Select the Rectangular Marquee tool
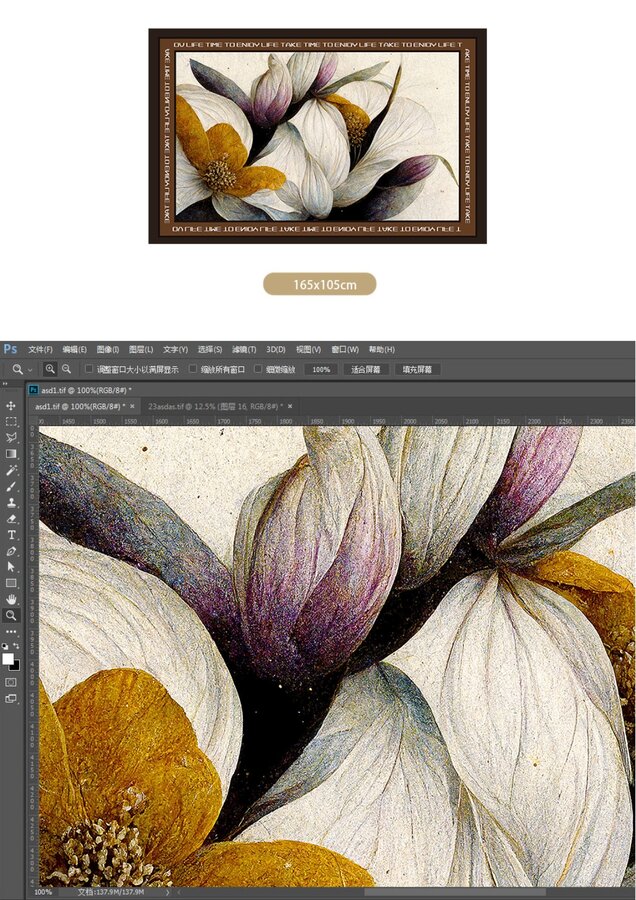Viewport: 636px width, 900px height. click(11, 421)
